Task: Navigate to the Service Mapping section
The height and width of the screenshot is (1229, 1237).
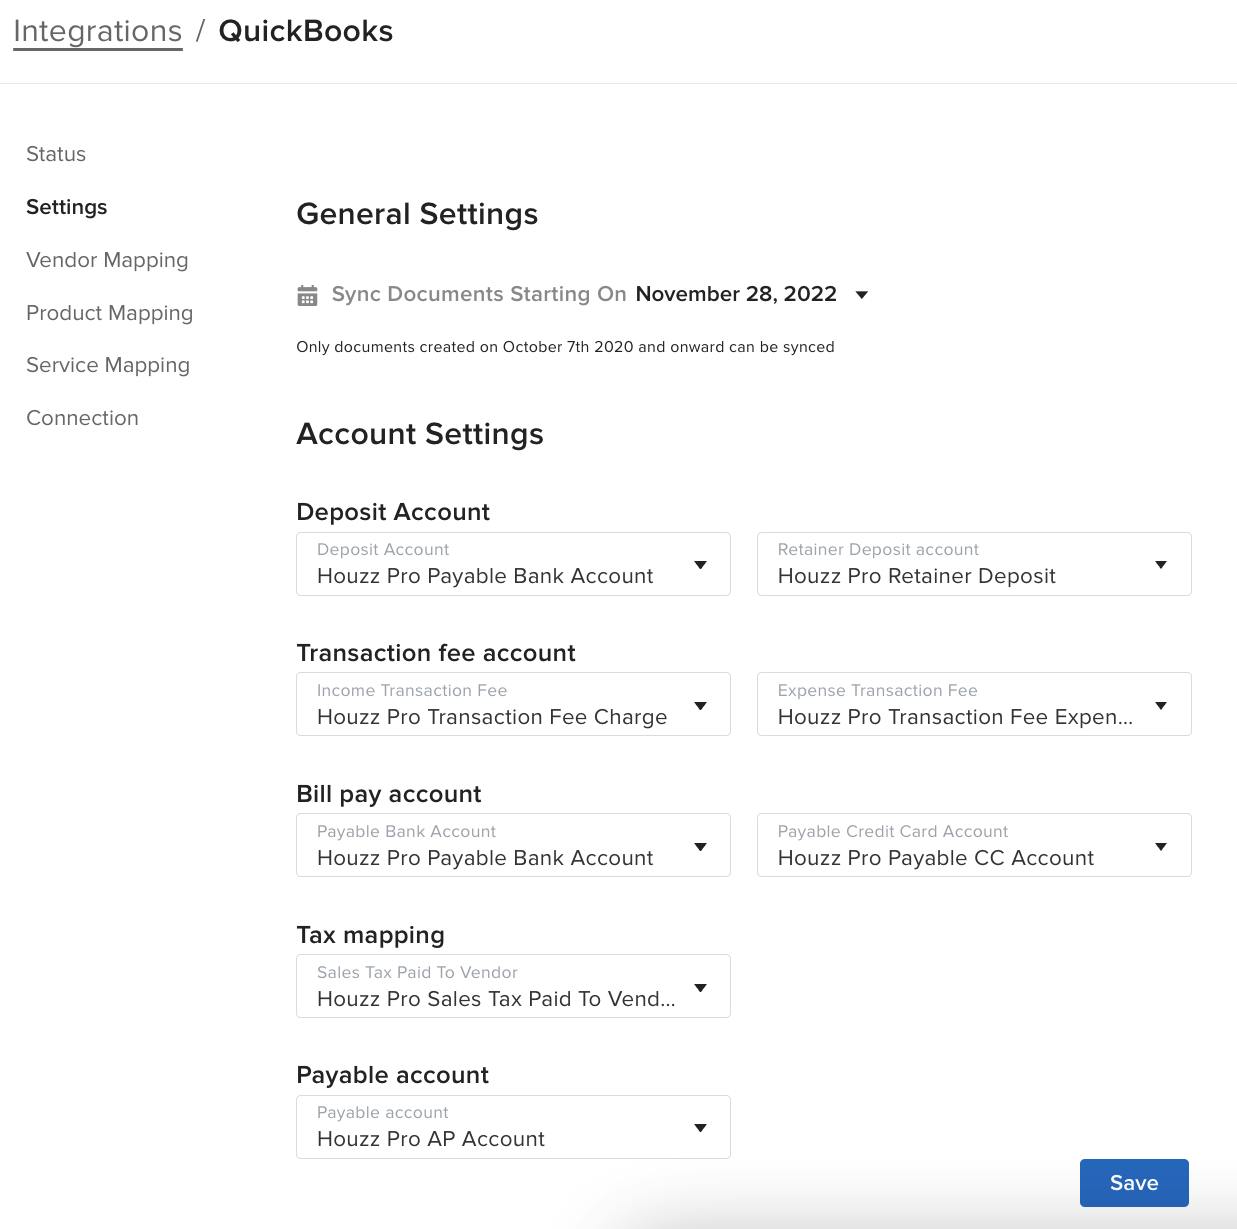Action: (108, 365)
